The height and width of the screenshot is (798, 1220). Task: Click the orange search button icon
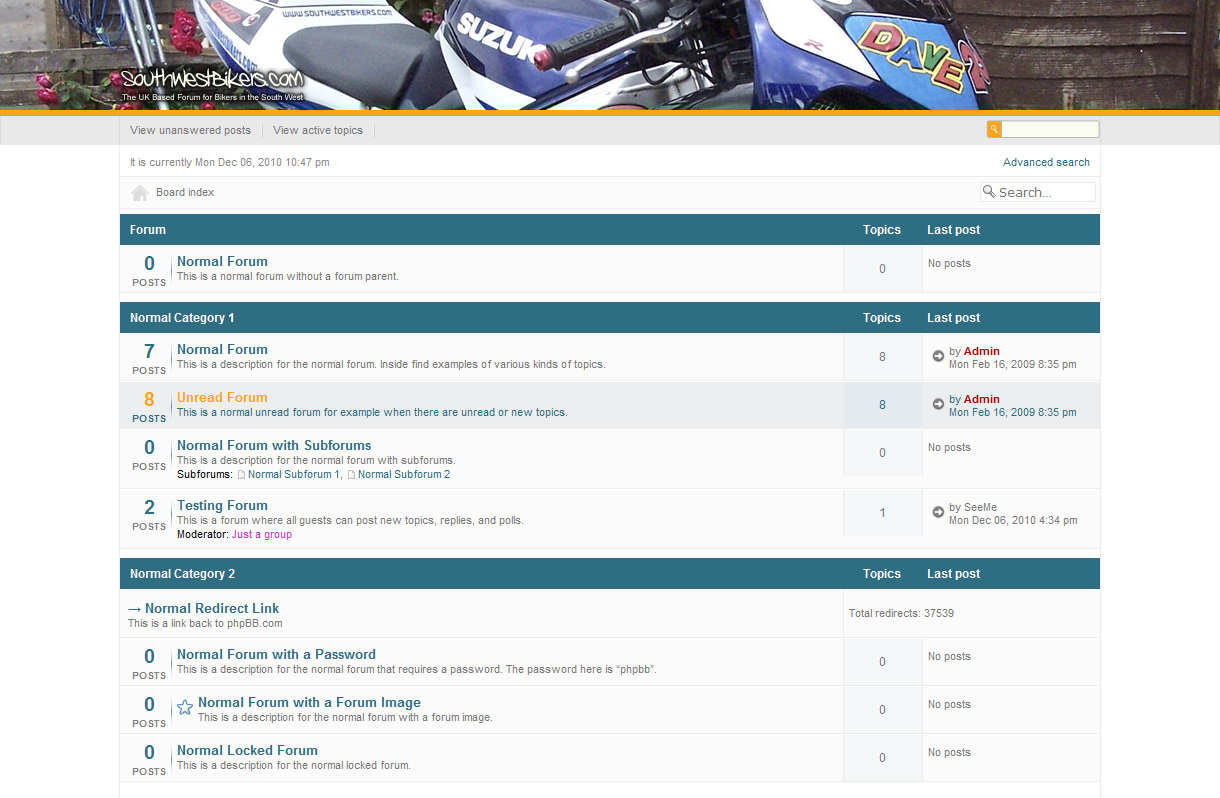(x=994, y=129)
